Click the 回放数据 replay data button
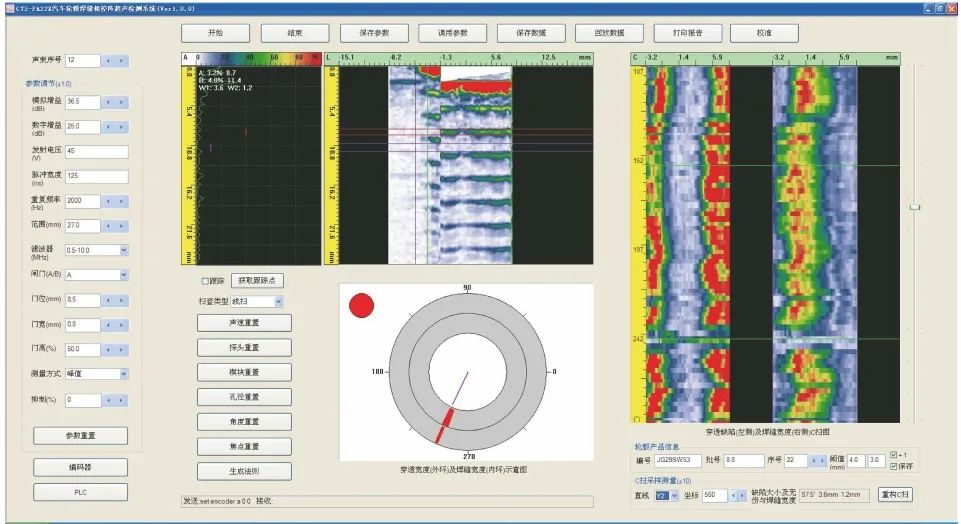961x524 pixels. pos(609,33)
